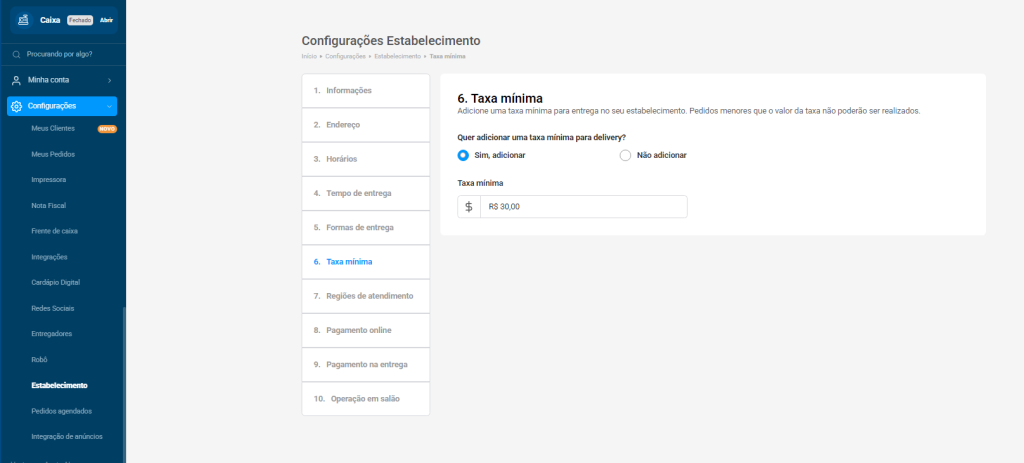
Task: Open Nota Fiscal in the sidebar
Action: click(x=49, y=205)
